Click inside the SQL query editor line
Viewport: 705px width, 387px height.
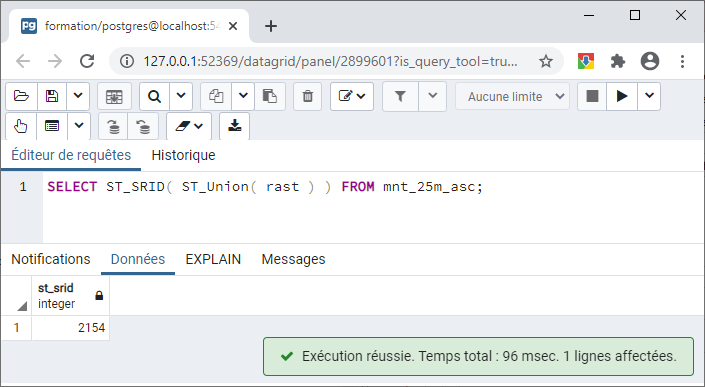[265, 187]
